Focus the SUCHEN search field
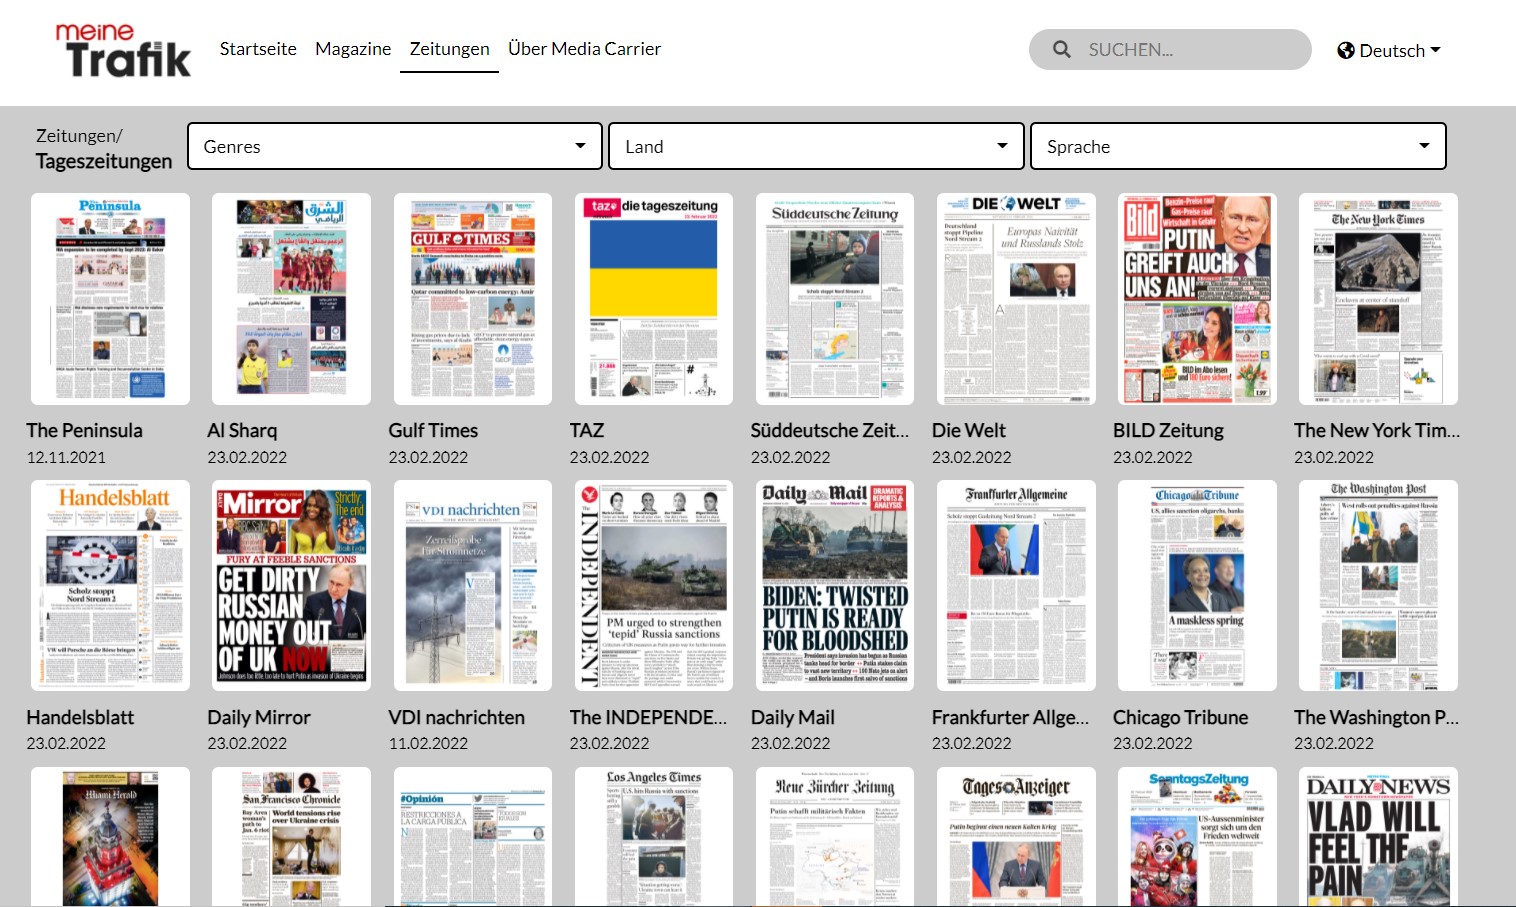 pyautogui.click(x=1170, y=49)
